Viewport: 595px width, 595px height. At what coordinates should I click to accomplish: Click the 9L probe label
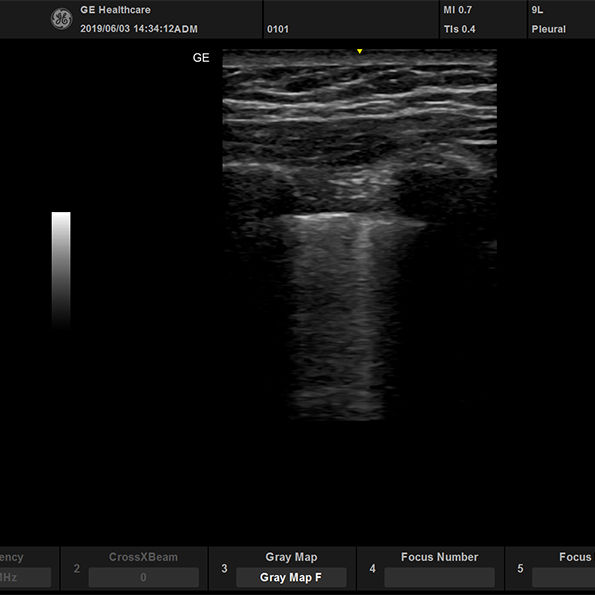tap(537, 10)
